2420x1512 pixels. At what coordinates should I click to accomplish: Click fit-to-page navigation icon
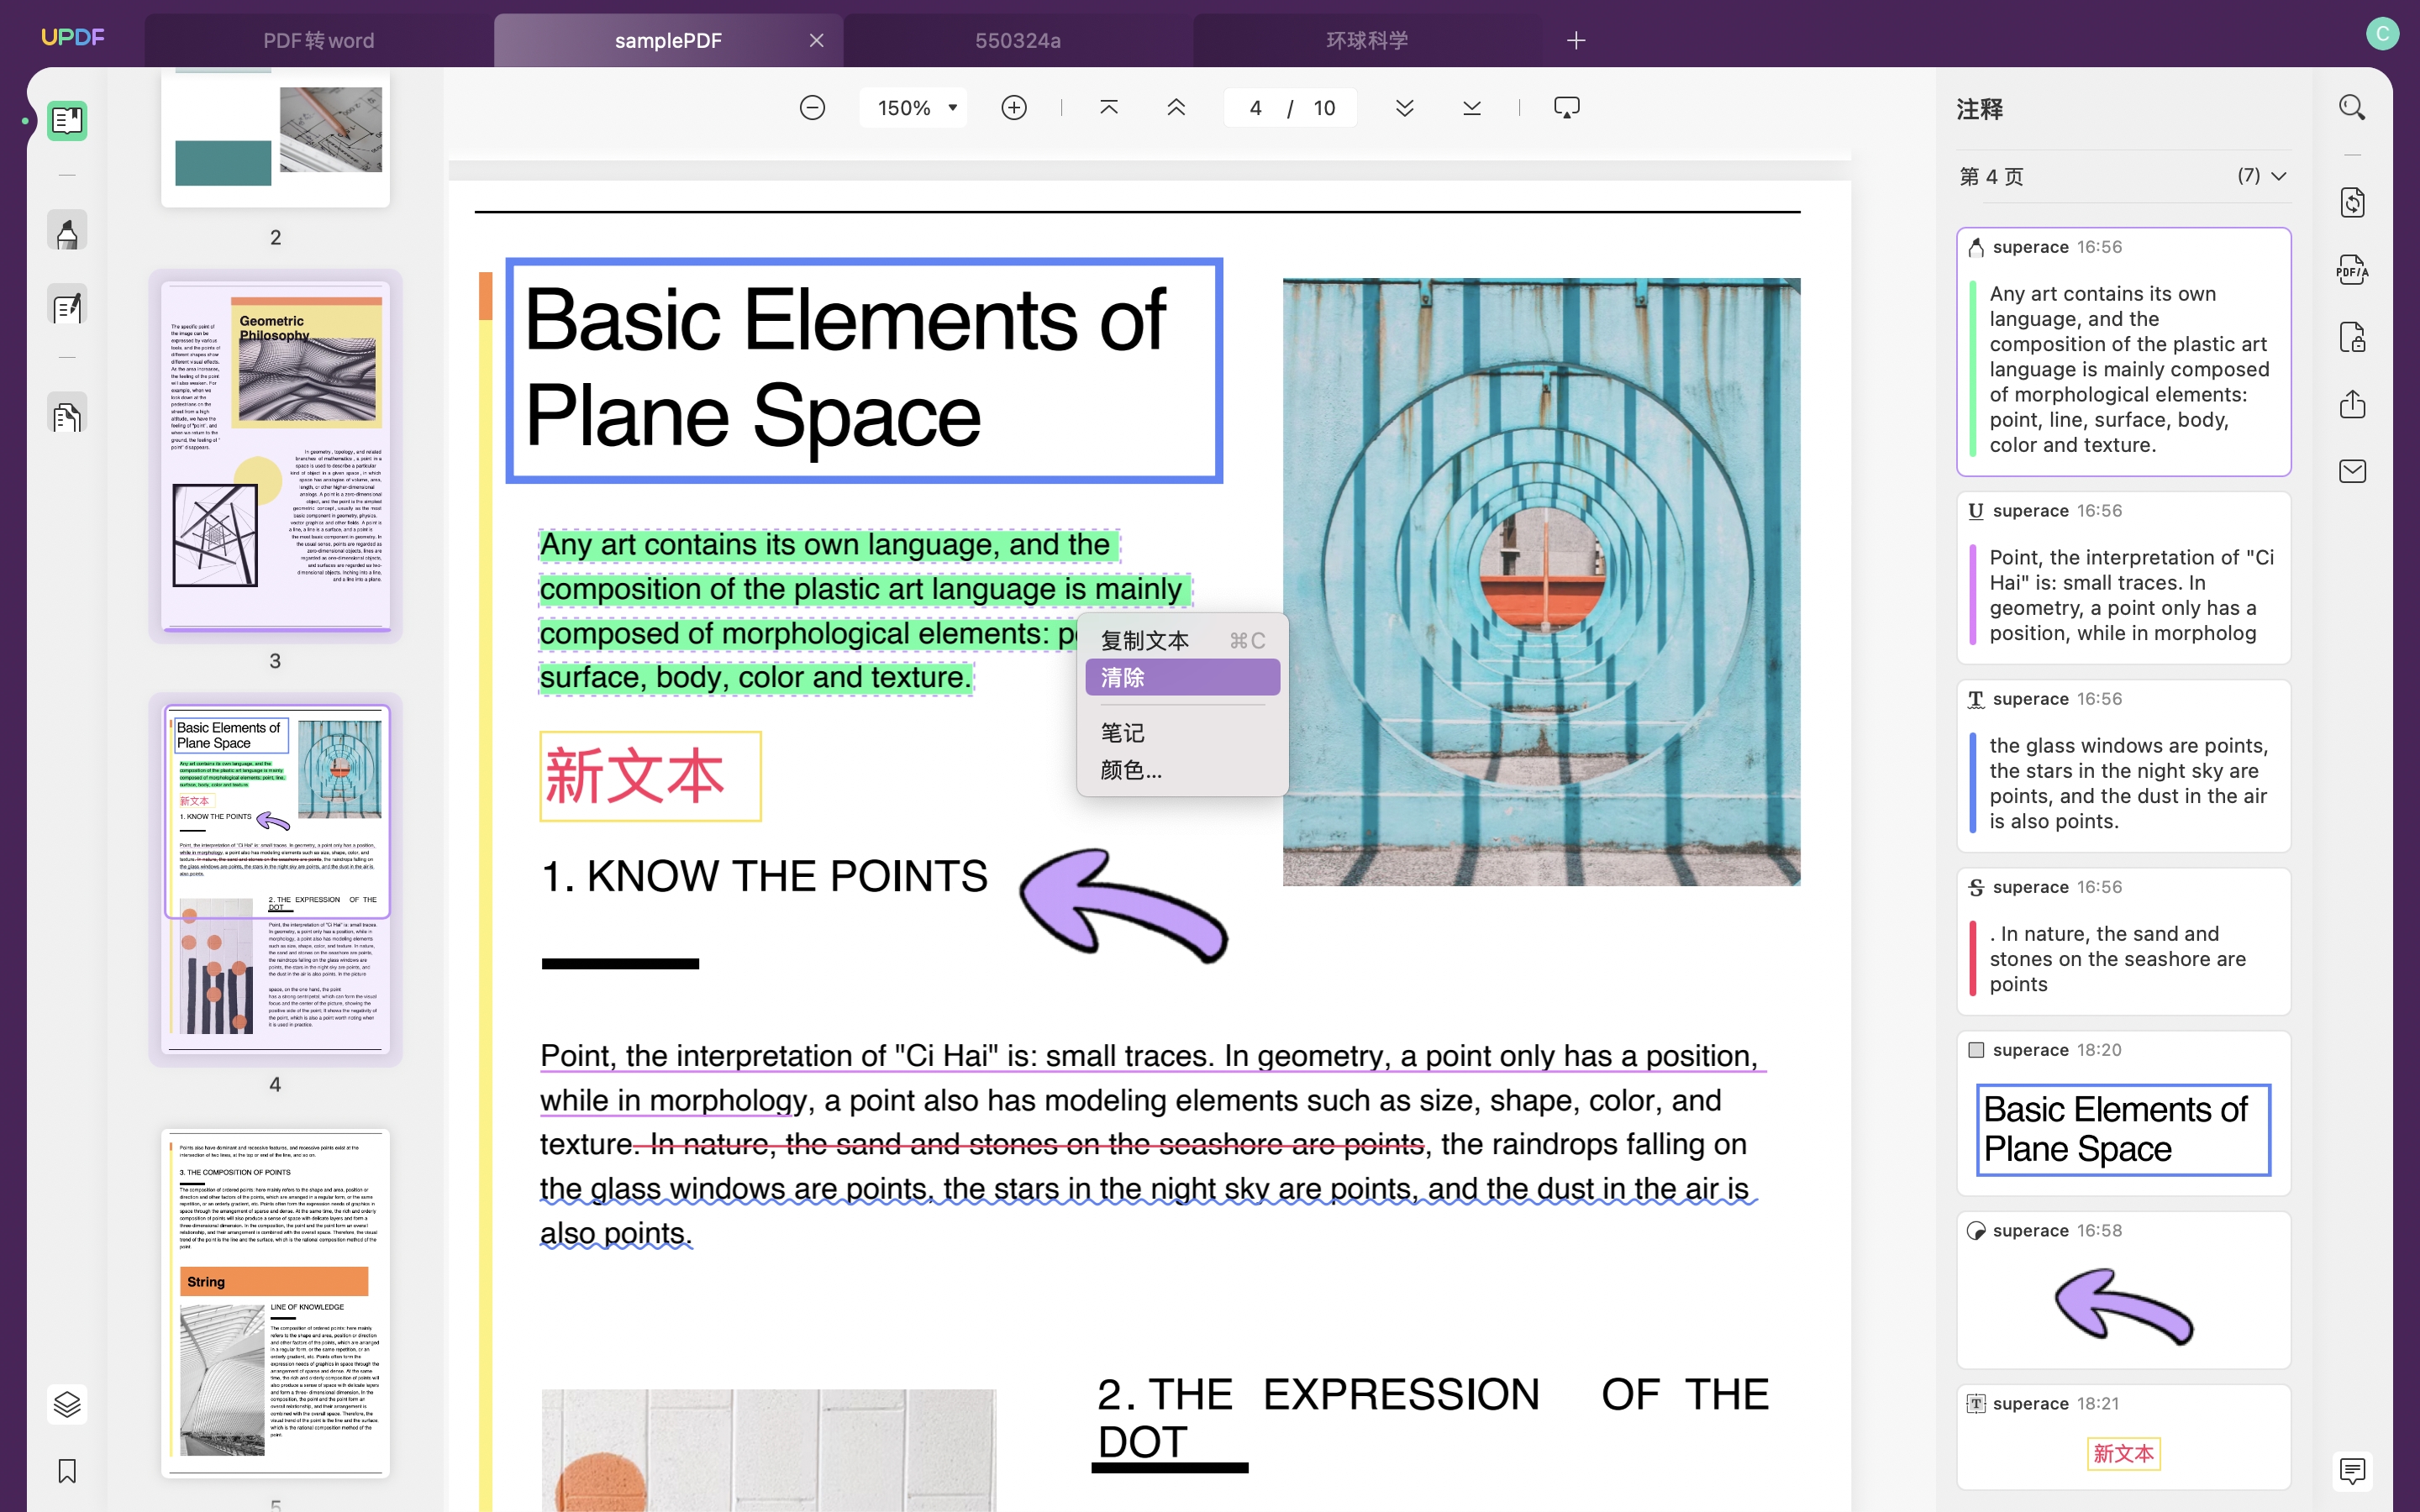click(1568, 110)
